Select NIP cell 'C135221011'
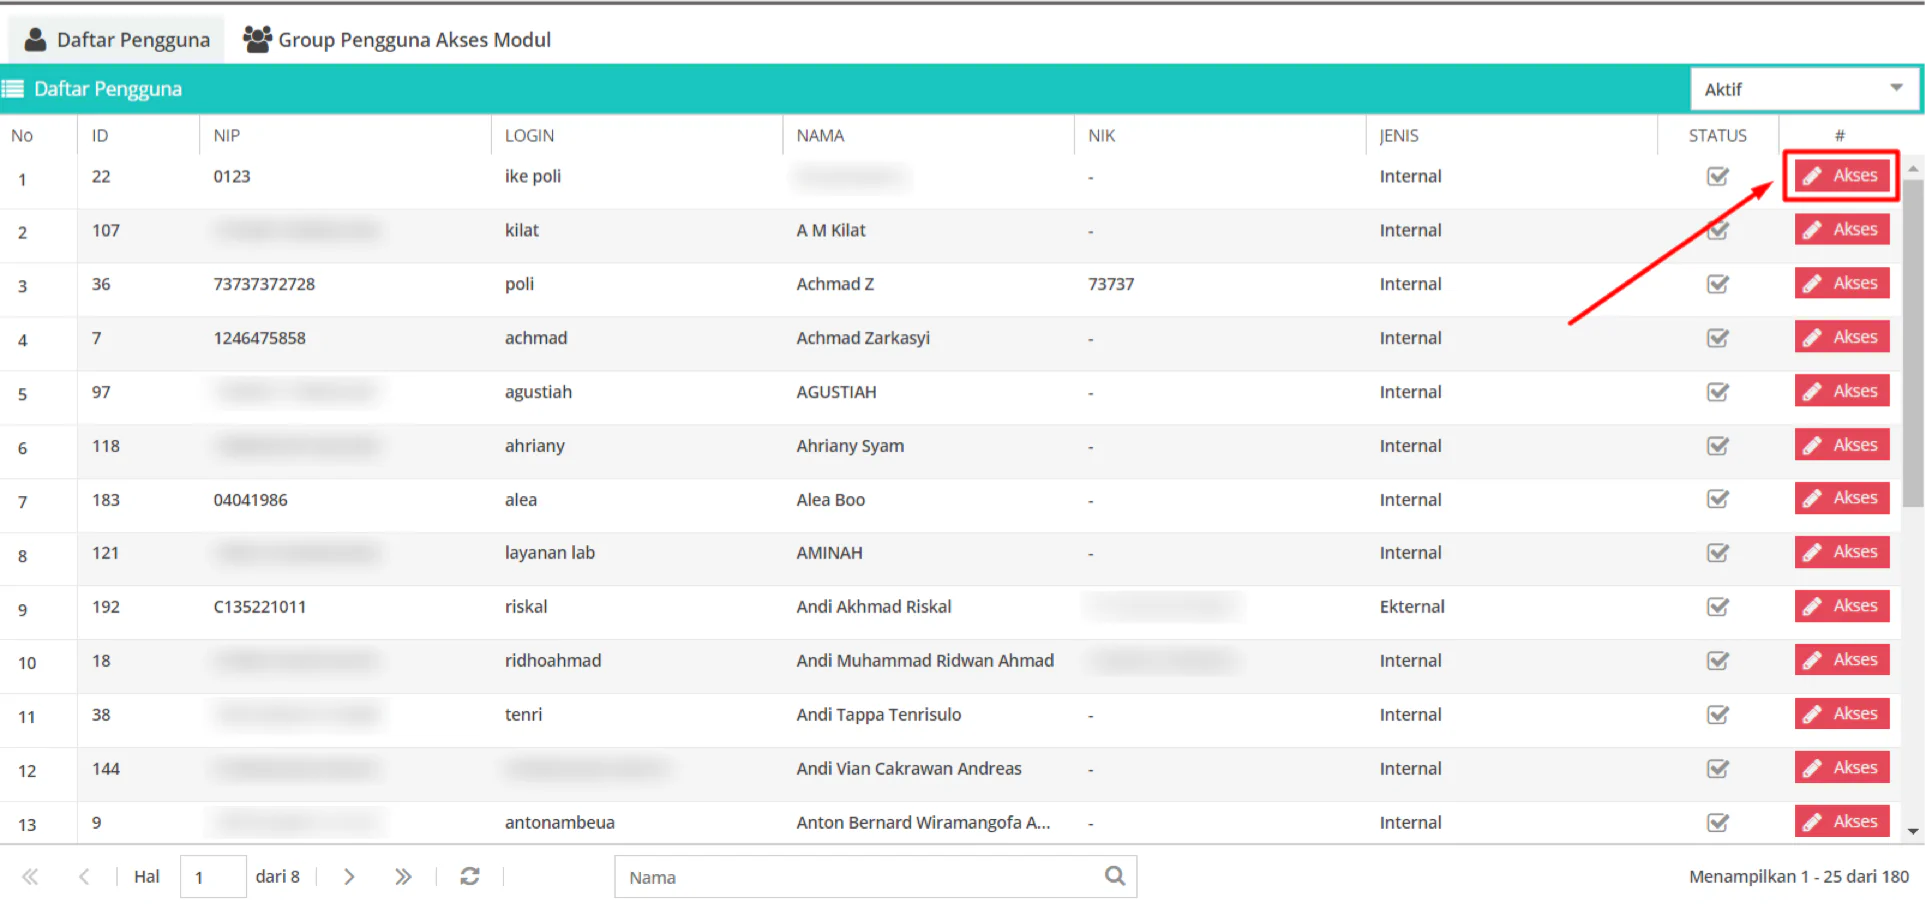 click(260, 607)
